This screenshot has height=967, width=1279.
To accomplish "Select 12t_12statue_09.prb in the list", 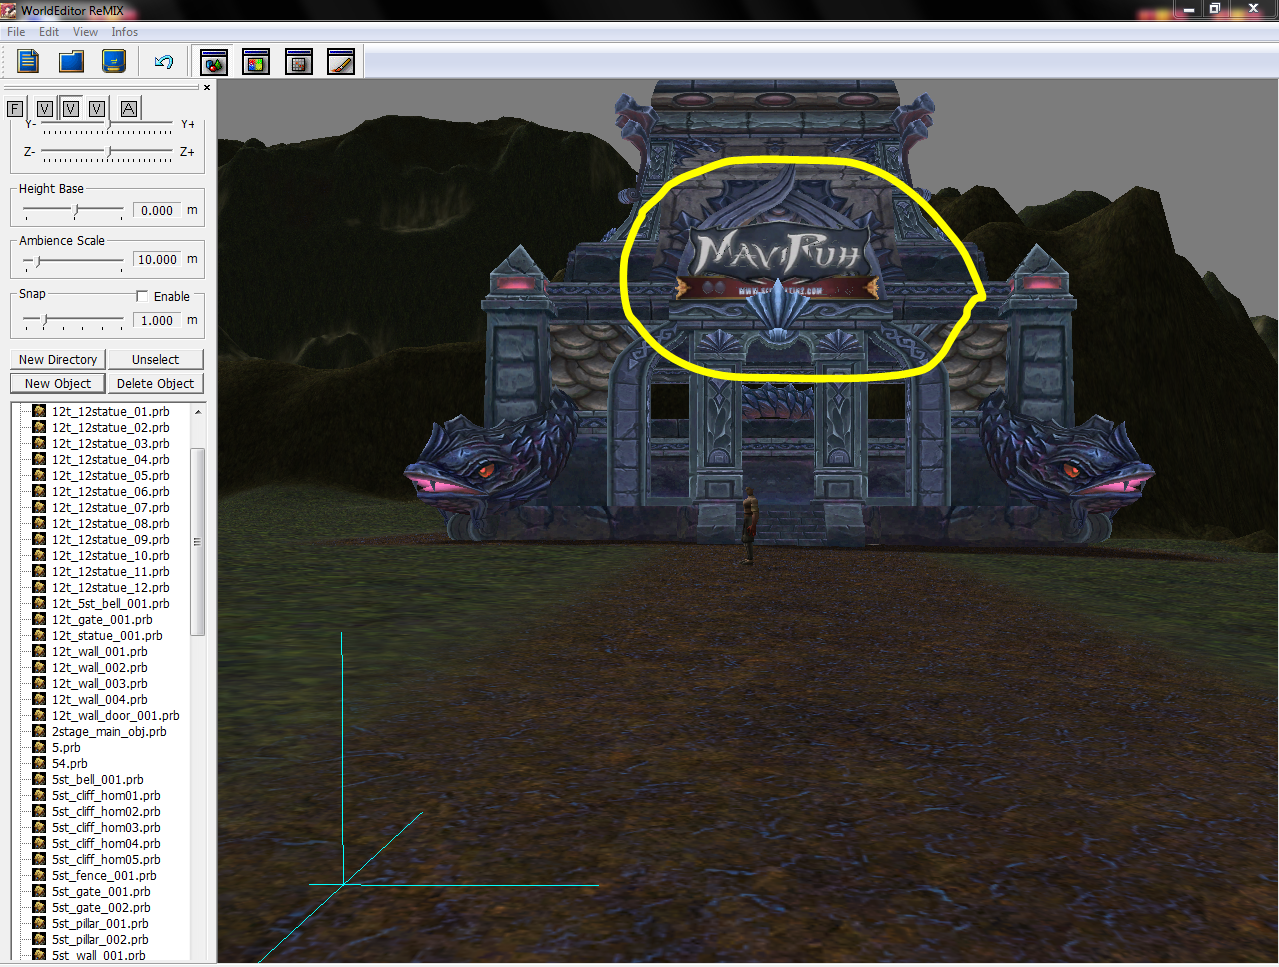I will 110,539.
